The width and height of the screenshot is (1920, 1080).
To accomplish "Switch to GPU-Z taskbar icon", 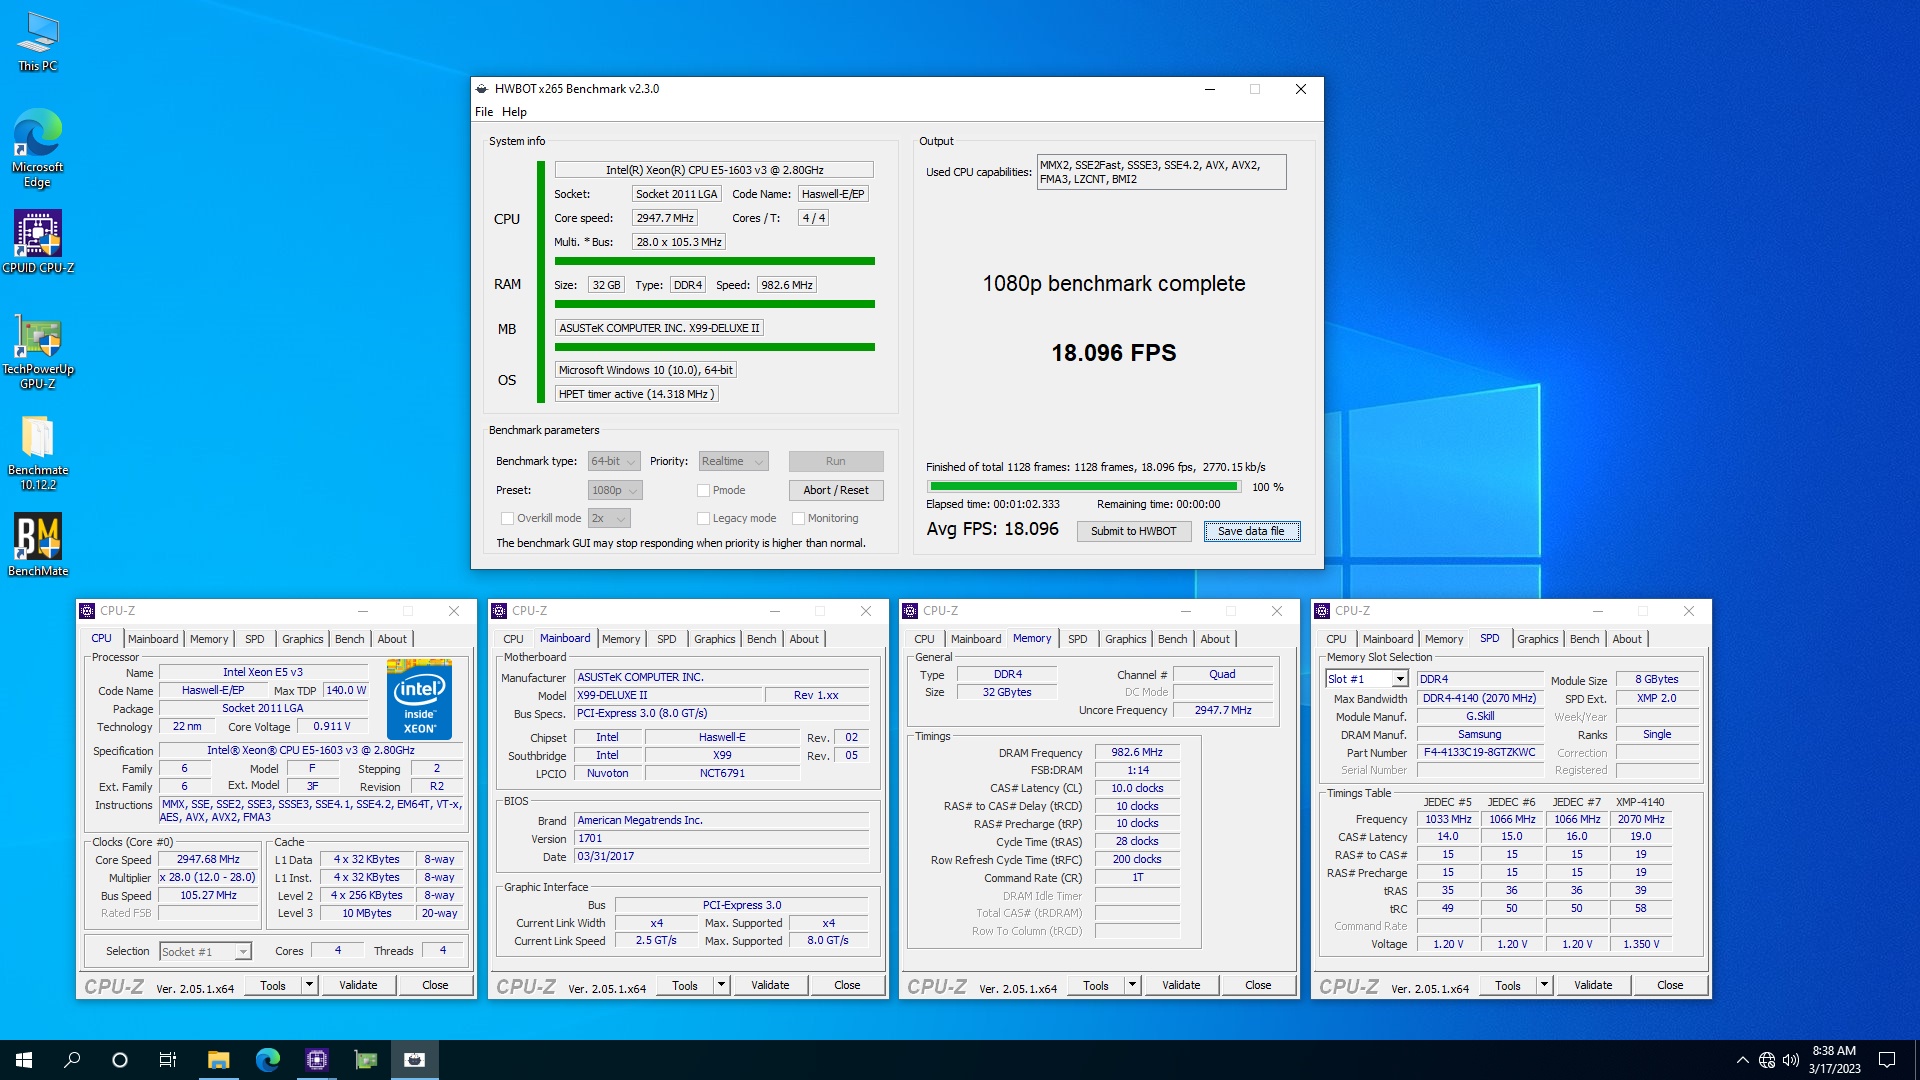I will [x=365, y=1060].
